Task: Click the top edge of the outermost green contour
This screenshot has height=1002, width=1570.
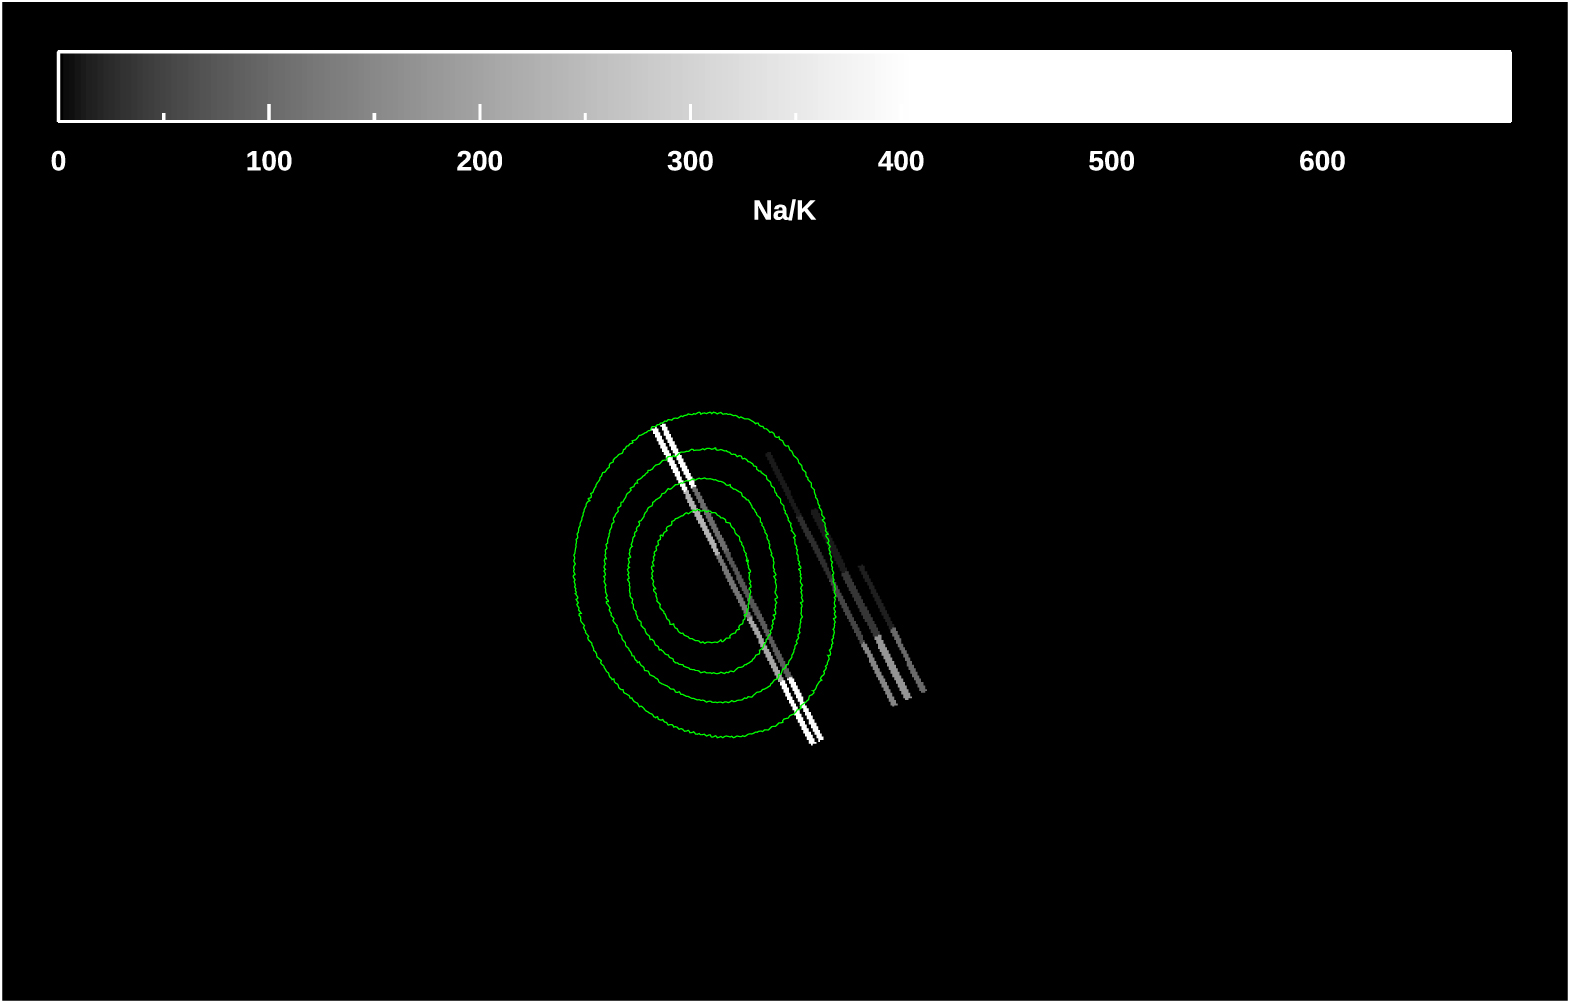Action: tap(710, 412)
